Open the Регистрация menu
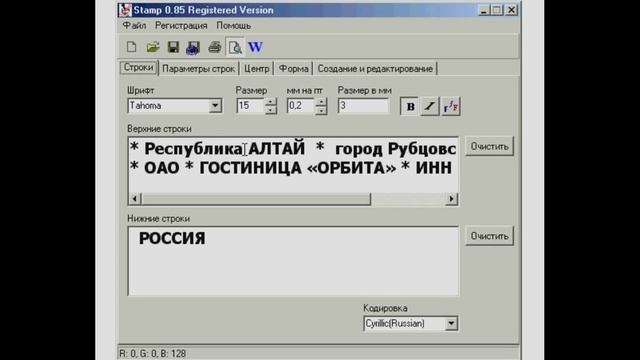The height and width of the screenshot is (360, 640). pos(181,25)
